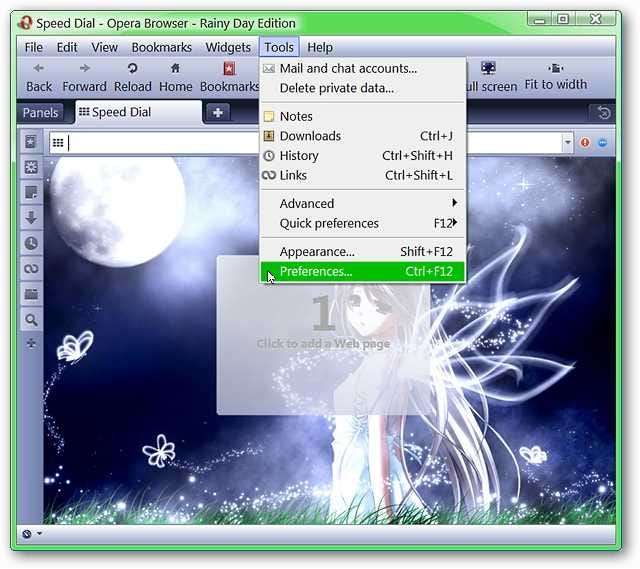Open the Notes side panel icon

tap(31, 193)
